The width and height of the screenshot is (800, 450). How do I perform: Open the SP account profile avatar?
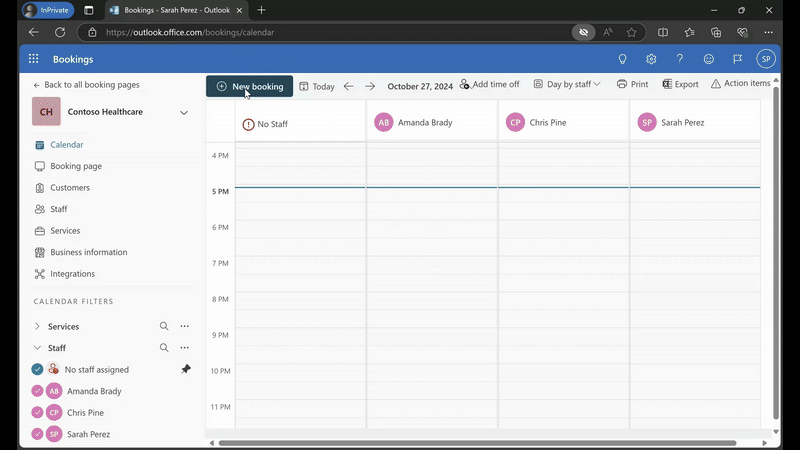[766, 59]
